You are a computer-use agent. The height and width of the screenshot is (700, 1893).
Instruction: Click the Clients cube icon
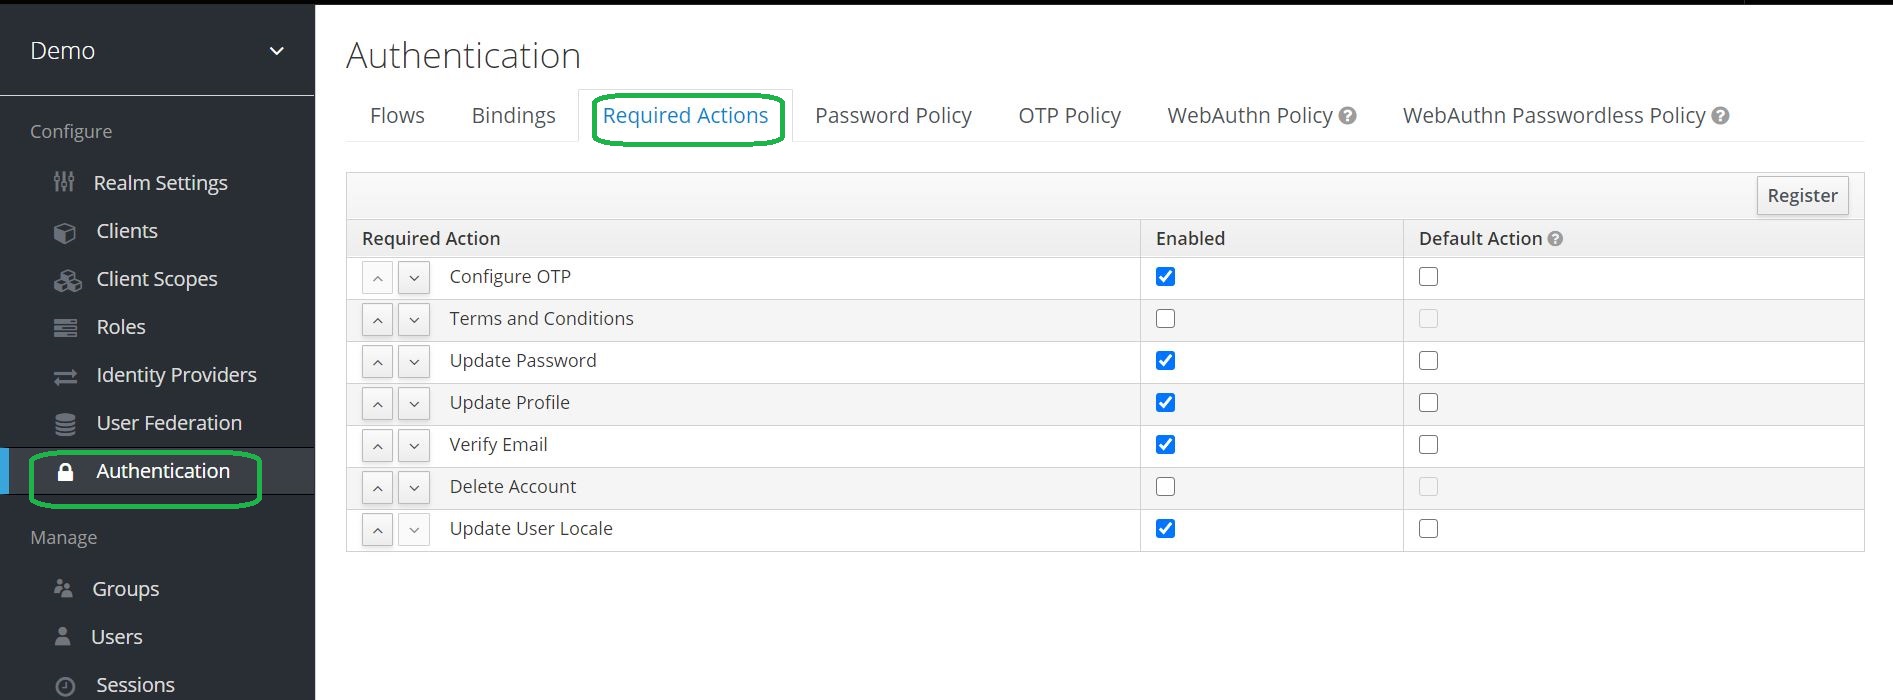coord(65,232)
